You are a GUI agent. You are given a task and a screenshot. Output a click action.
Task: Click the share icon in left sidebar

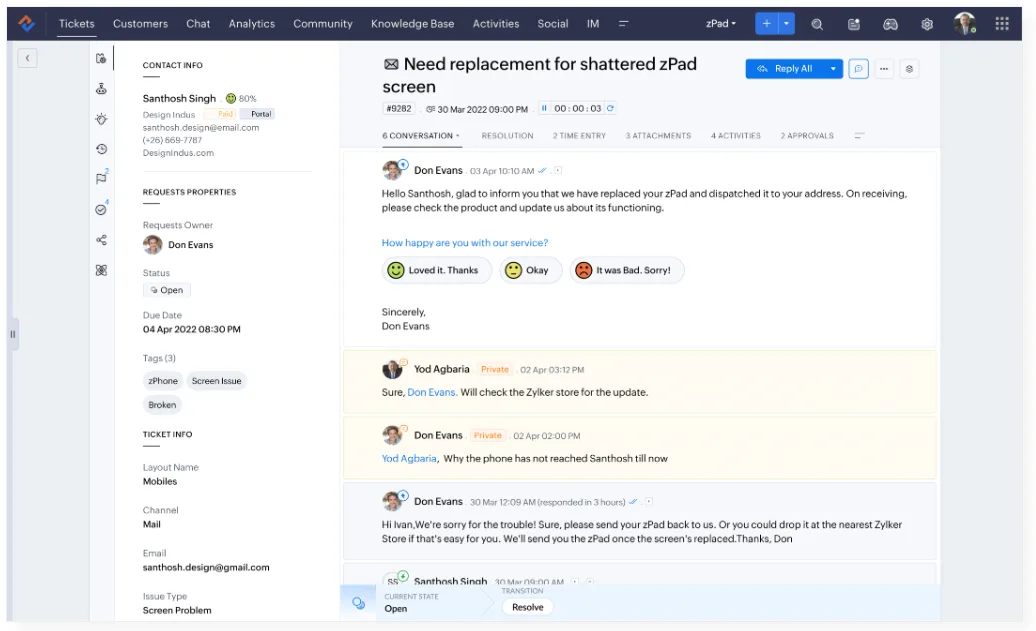pos(101,240)
